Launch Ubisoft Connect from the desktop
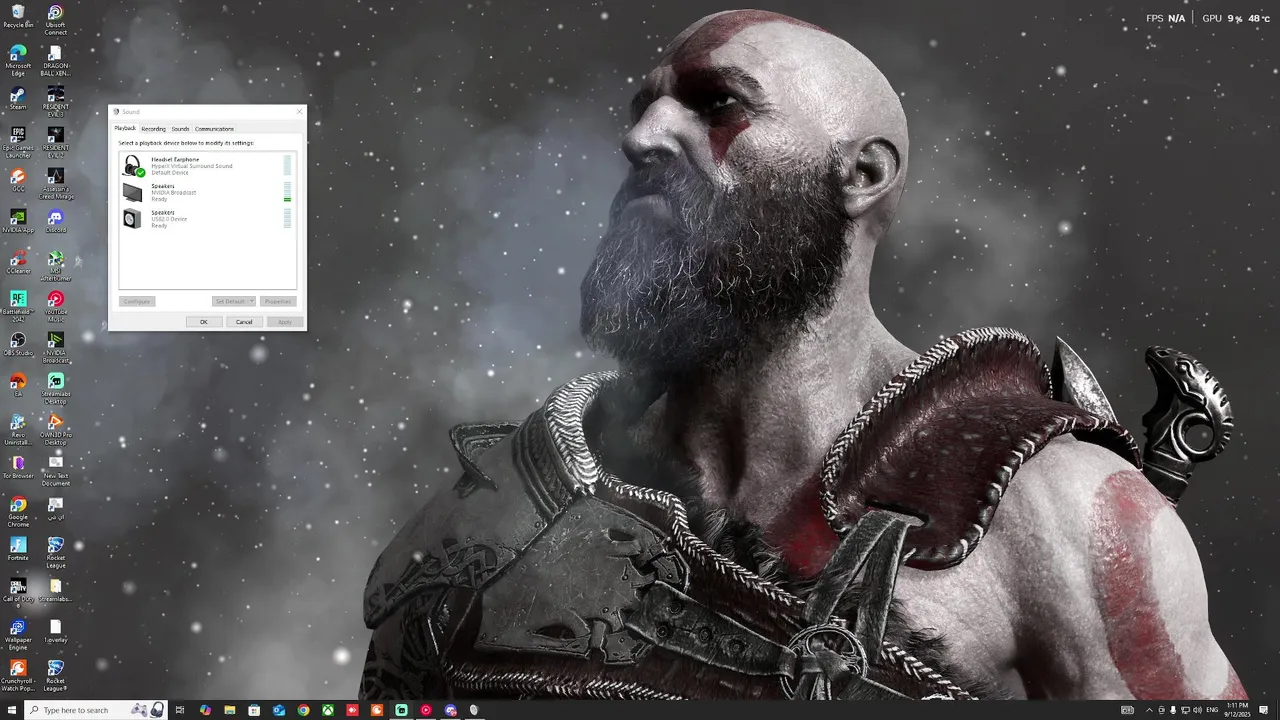The image size is (1280, 720). coord(56,20)
